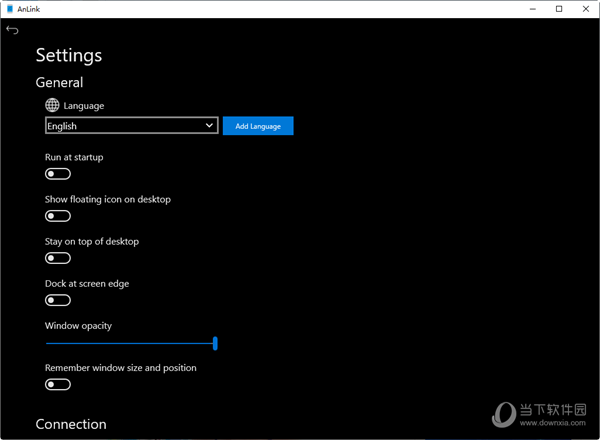The width and height of the screenshot is (600, 440).
Task: Click the Language label text
Action: tap(84, 106)
